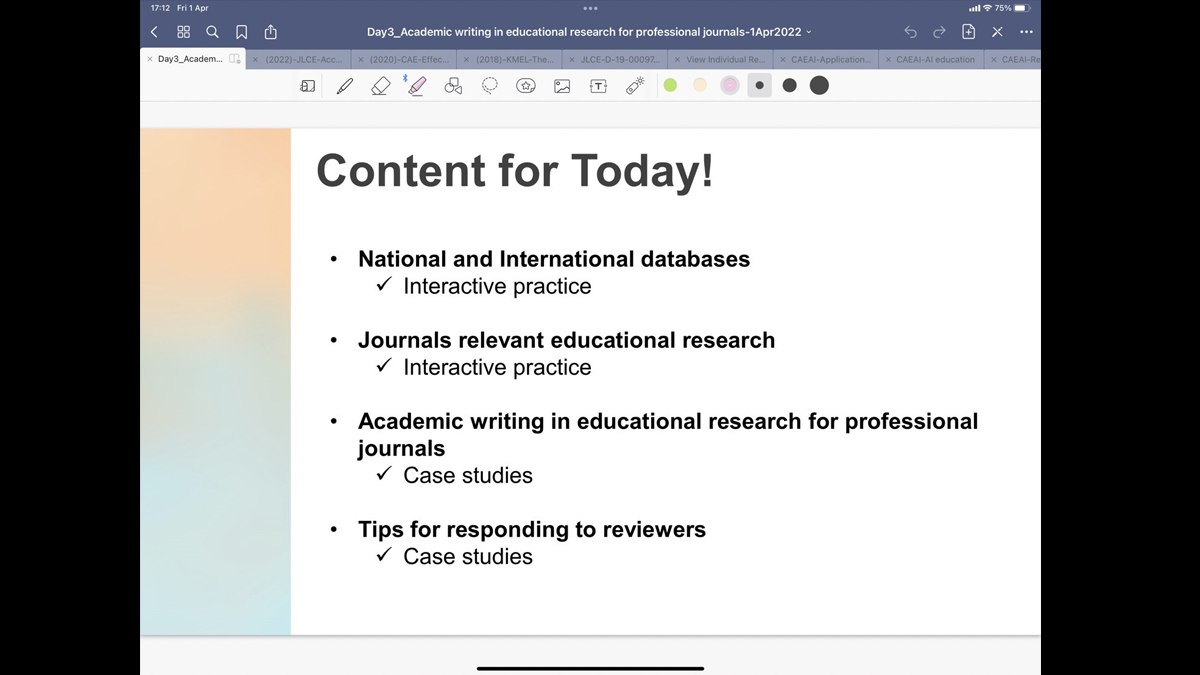Activate the Laser pointer tool
The height and width of the screenshot is (675, 1200).
635,86
